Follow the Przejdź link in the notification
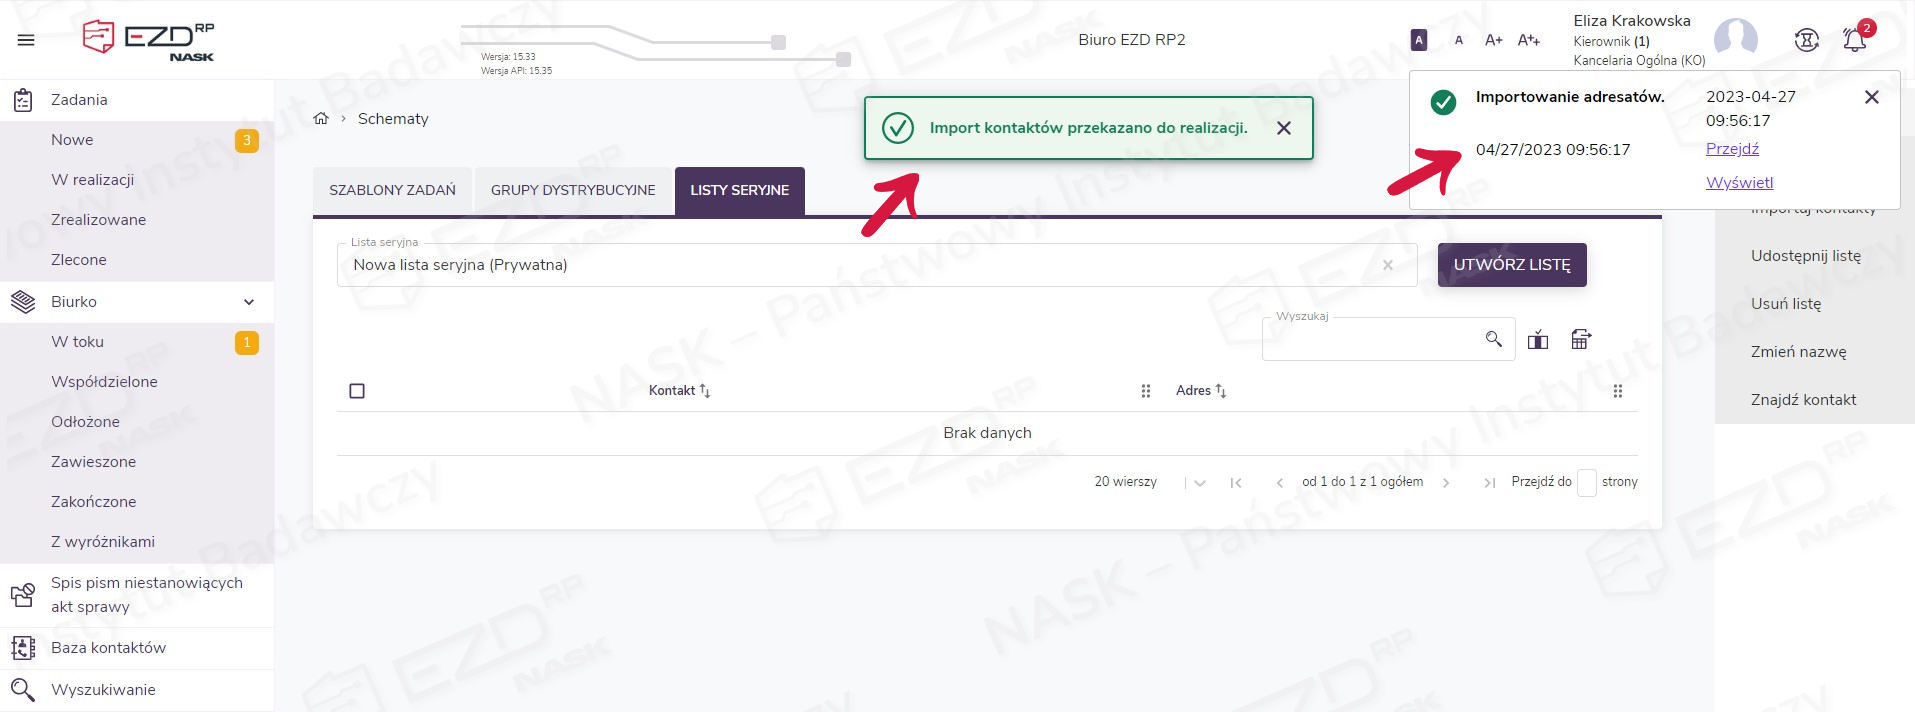The width and height of the screenshot is (1915, 712). tap(1732, 149)
